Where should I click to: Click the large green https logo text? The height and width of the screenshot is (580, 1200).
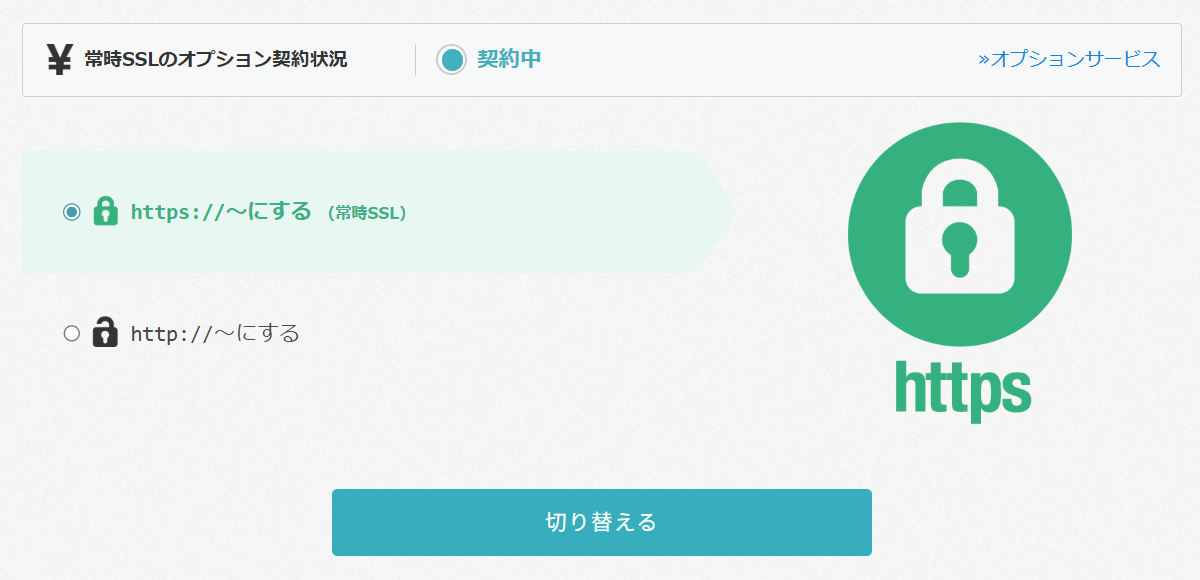tap(962, 390)
